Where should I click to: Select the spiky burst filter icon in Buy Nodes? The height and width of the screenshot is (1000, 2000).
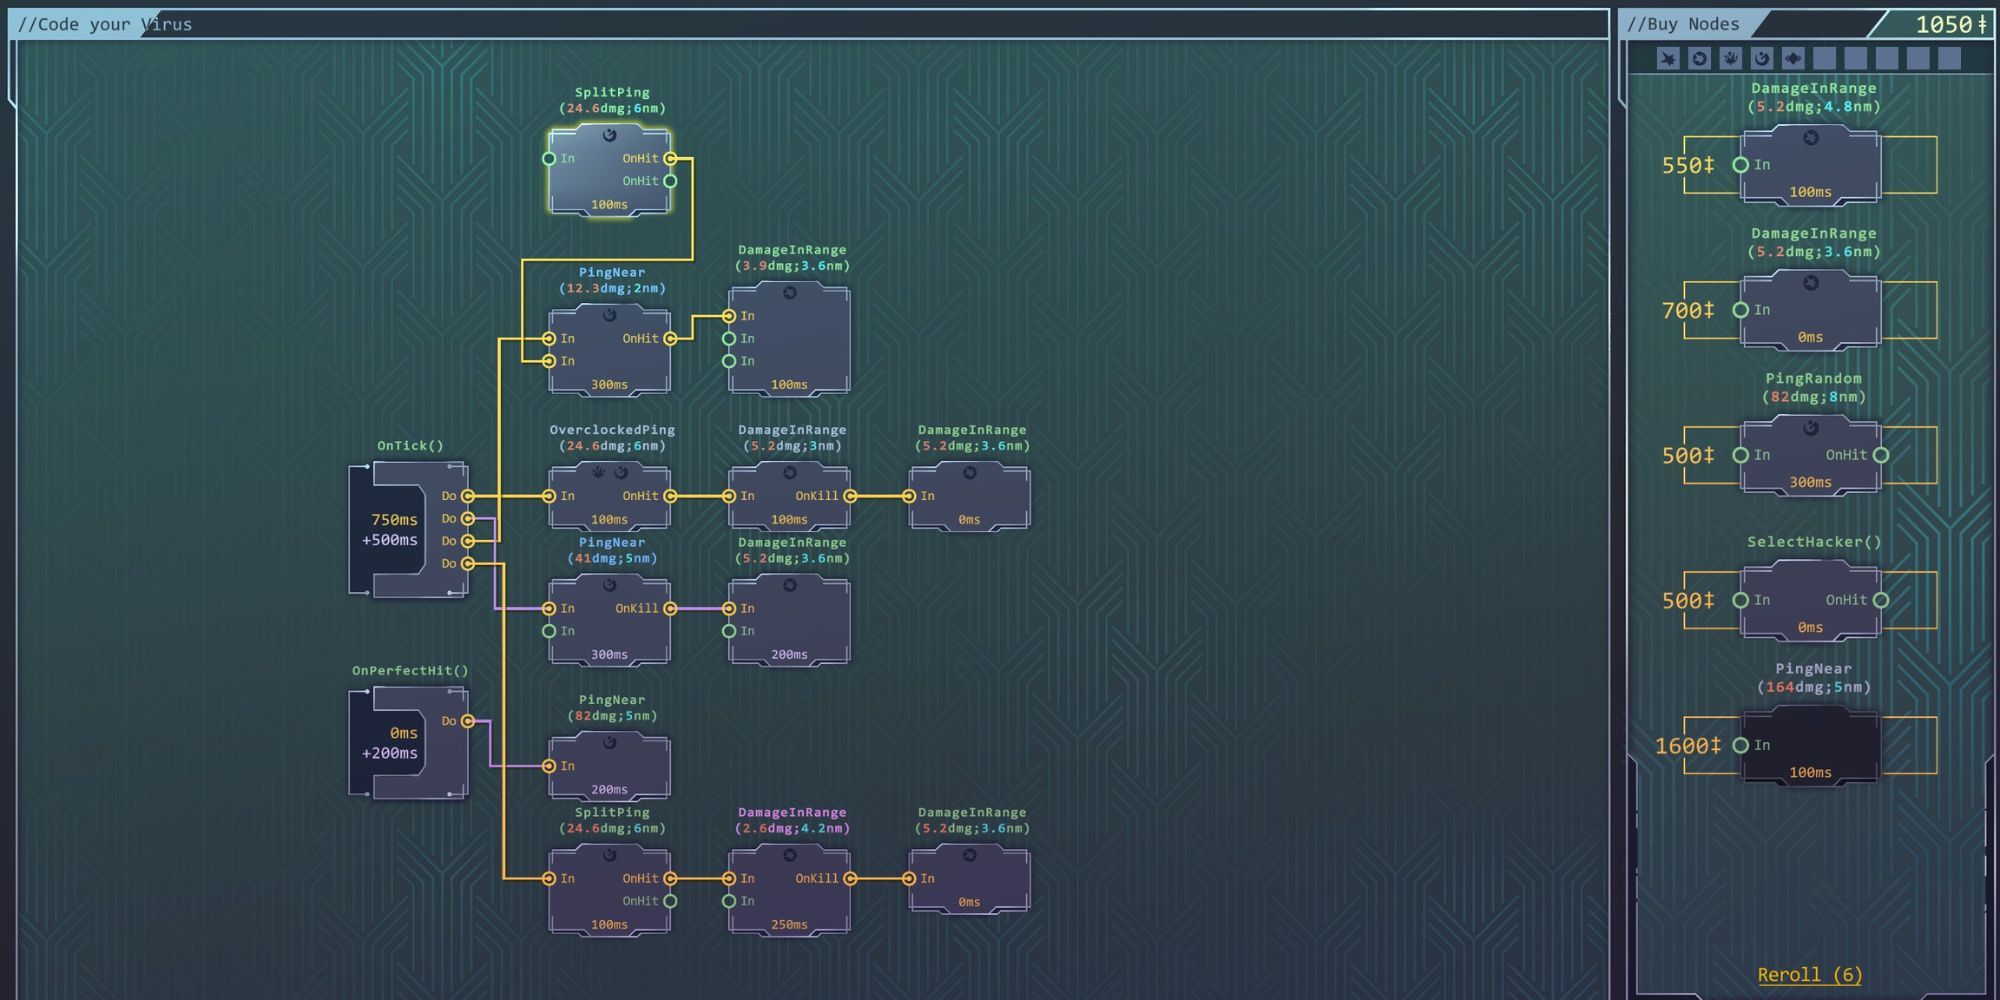[x=1668, y=59]
